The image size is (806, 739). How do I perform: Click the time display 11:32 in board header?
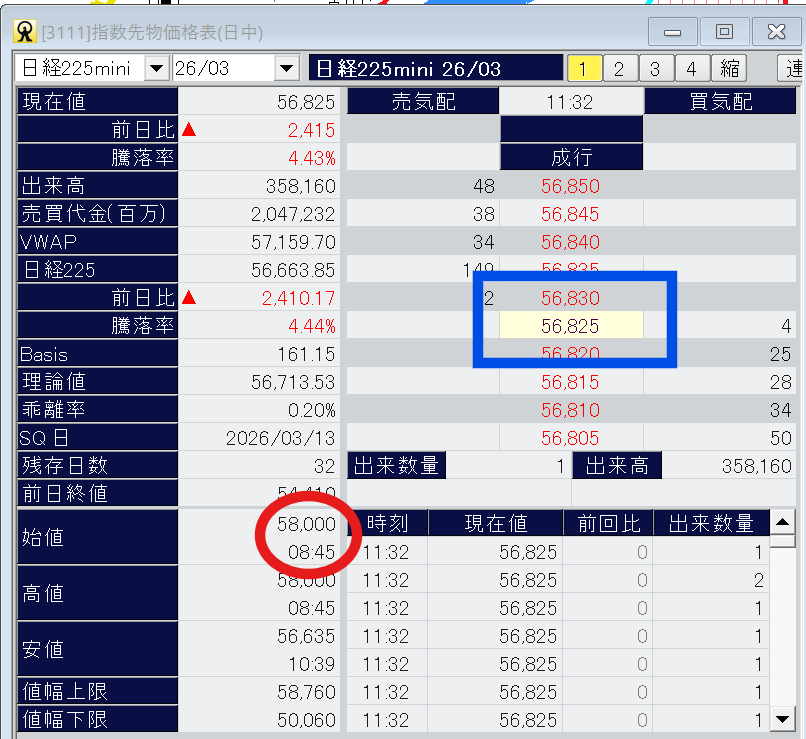pos(570,102)
